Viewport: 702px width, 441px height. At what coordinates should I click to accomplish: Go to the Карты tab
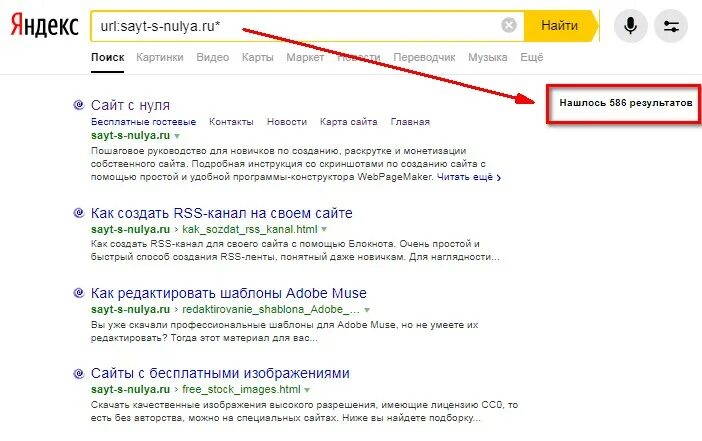(x=257, y=57)
